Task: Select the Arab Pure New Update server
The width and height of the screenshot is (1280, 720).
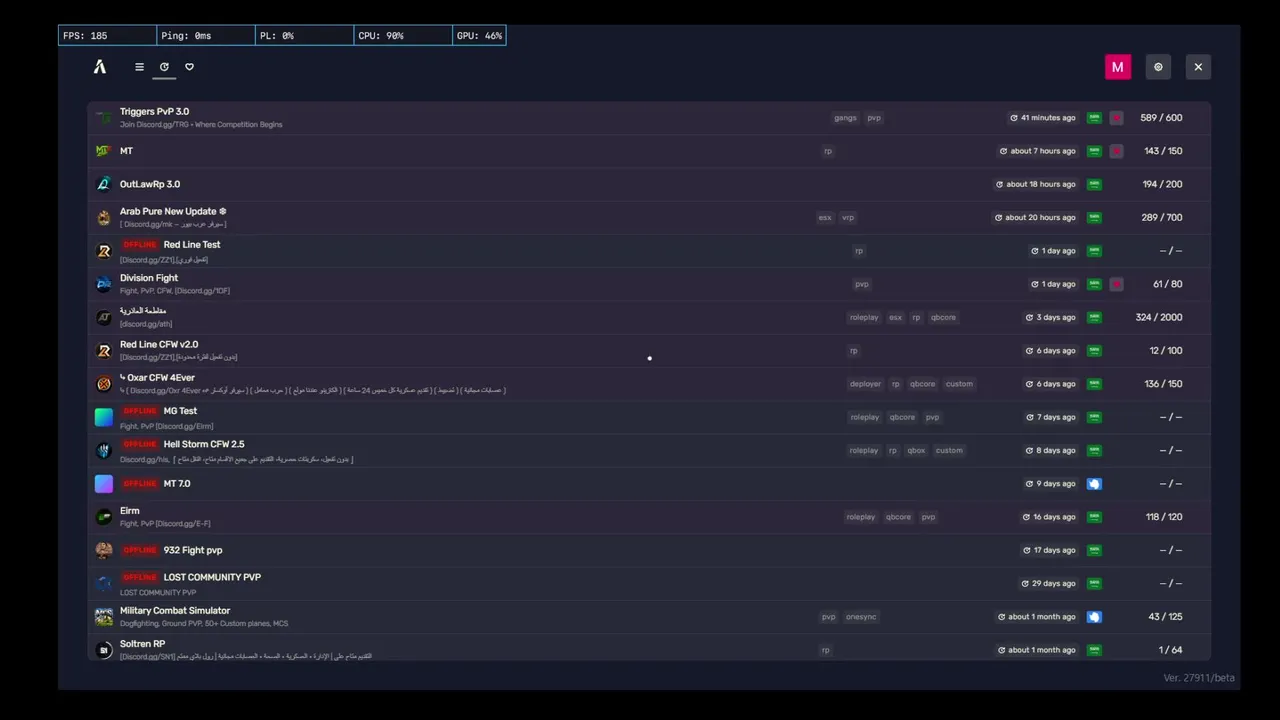Action: coord(649,217)
